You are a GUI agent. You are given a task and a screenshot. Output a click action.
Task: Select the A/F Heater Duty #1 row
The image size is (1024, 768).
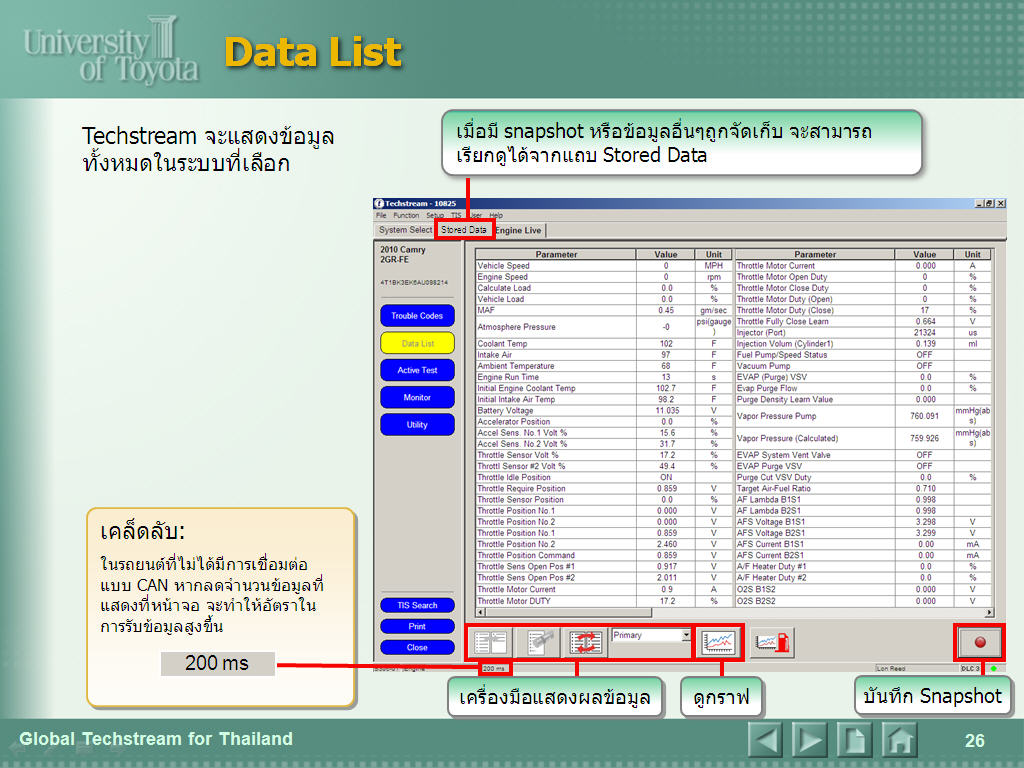(863, 566)
